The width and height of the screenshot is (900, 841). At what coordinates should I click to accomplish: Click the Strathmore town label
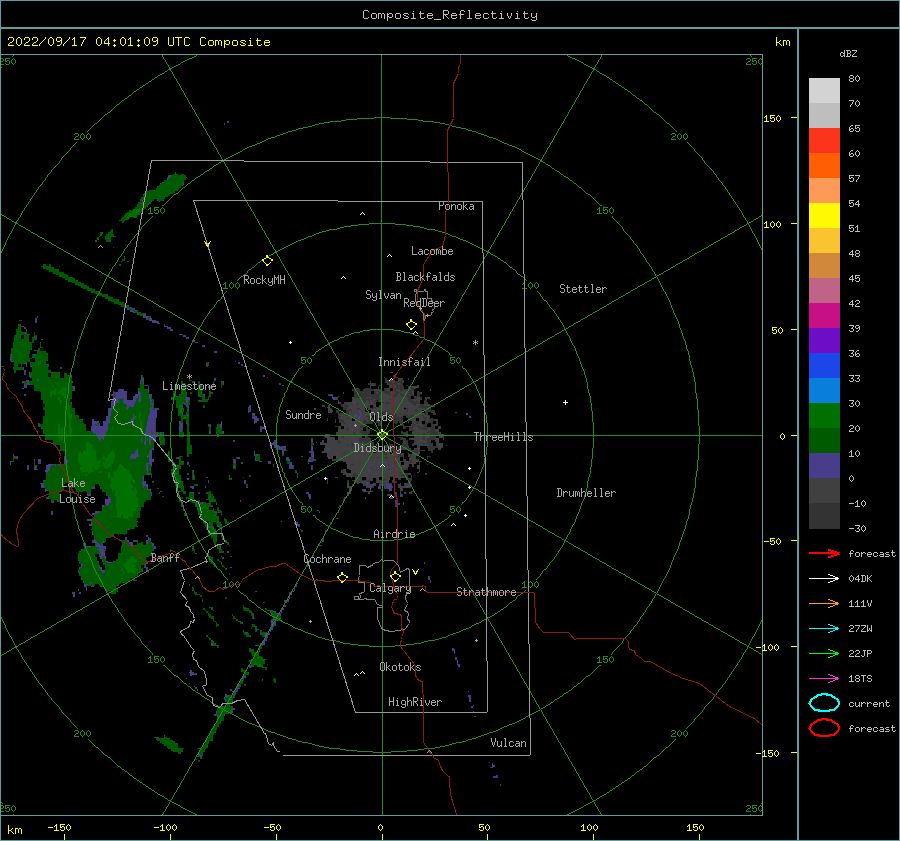coord(486,592)
